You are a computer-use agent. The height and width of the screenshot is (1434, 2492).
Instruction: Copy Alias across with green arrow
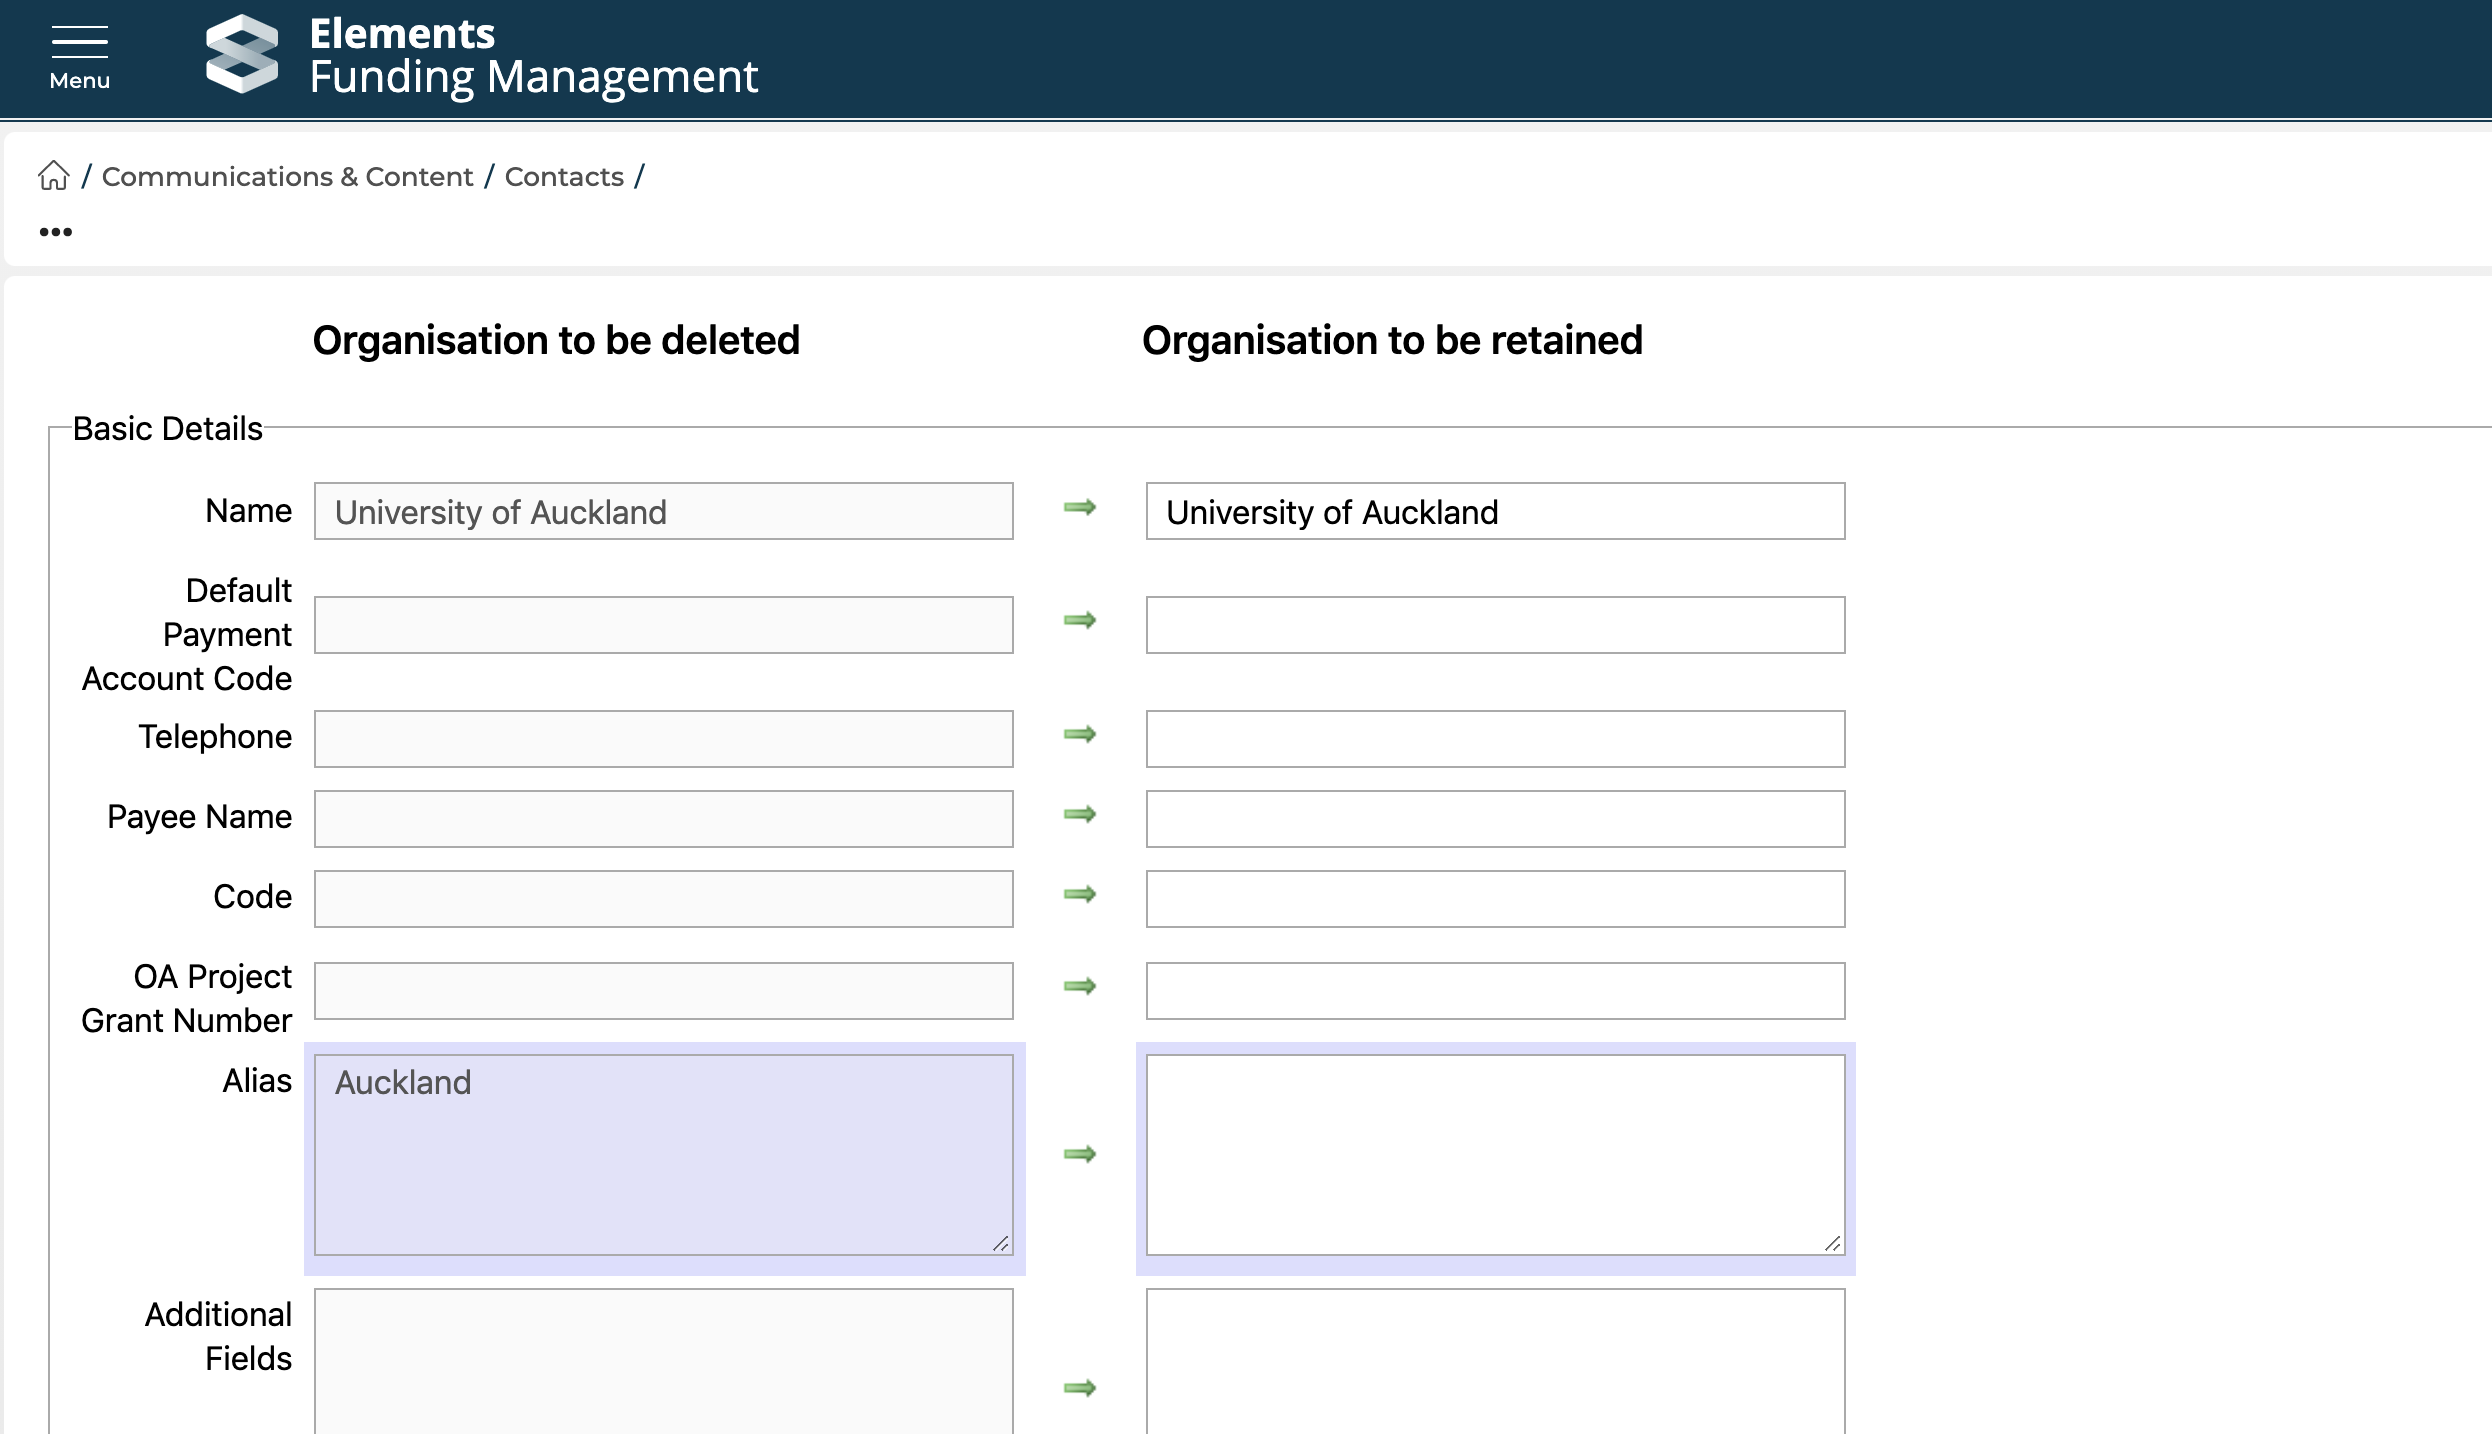[x=1079, y=1155]
